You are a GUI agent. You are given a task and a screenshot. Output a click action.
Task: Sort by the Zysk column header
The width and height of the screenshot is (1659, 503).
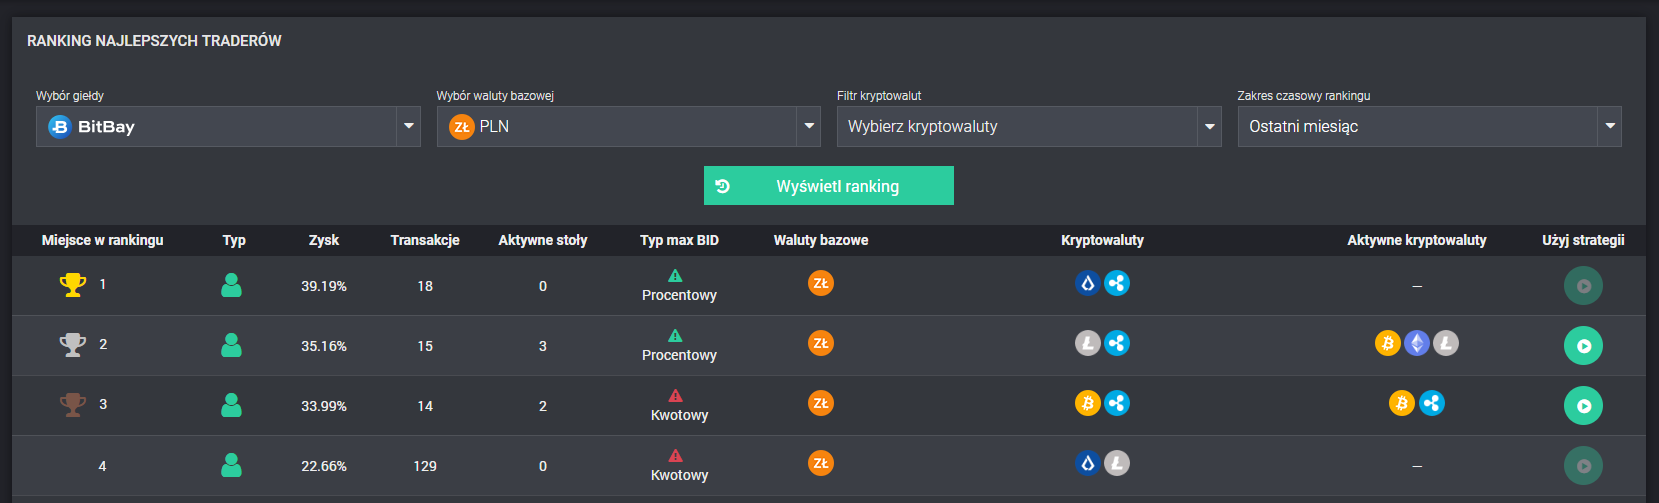pyautogui.click(x=324, y=240)
